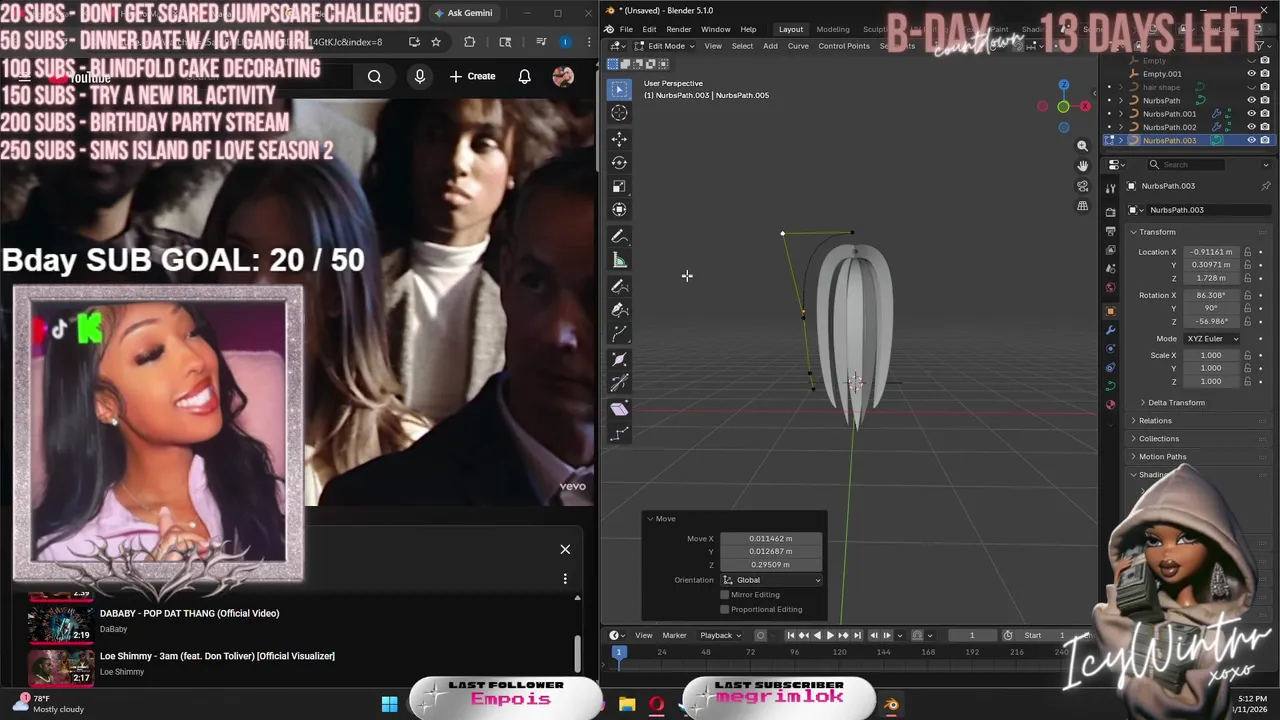1280x720 pixels.
Task: Click the YouTube voice search microphone
Action: (420, 76)
